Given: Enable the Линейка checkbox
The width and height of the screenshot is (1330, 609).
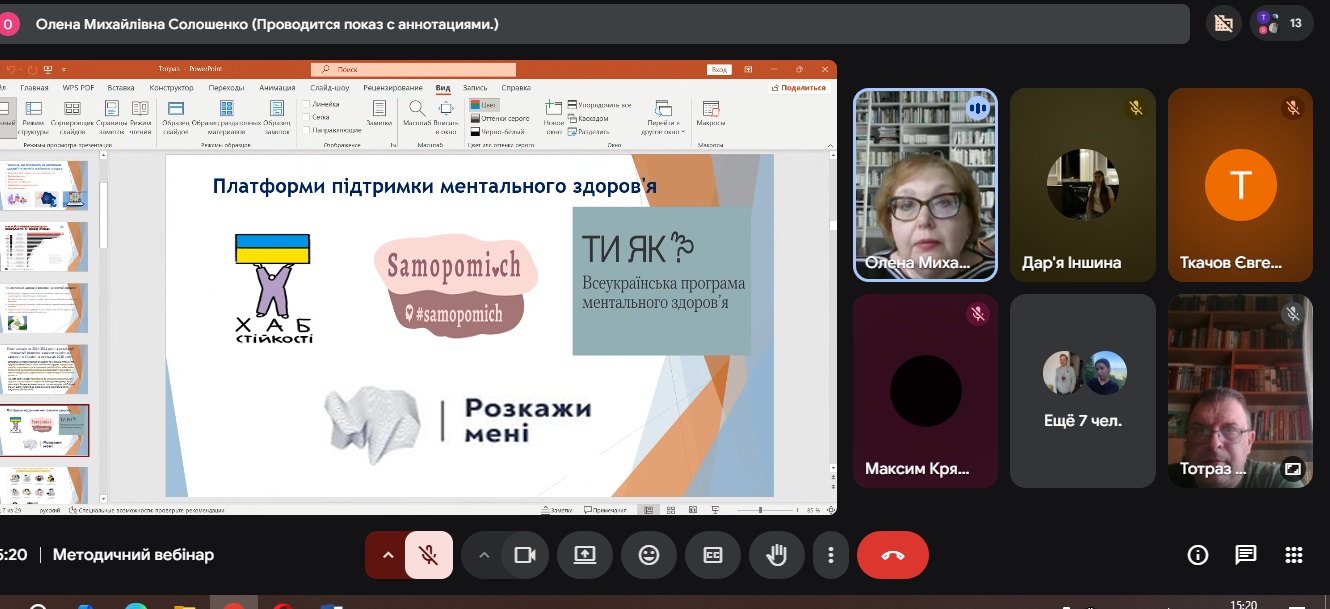Looking at the screenshot, I should coord(306,104).
